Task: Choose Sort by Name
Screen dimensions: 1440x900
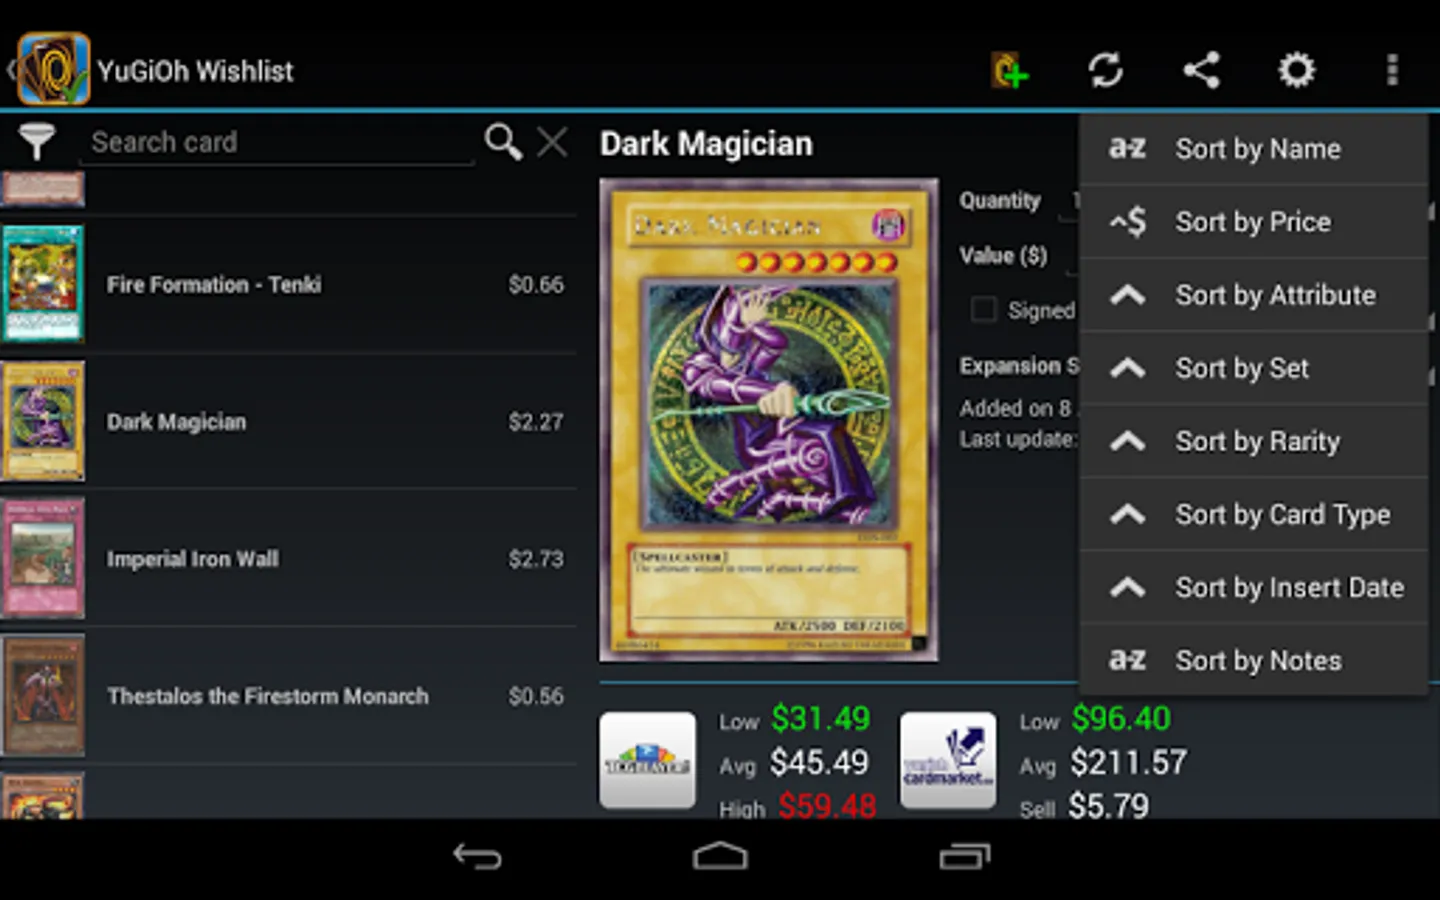Action: click(1253, 149)
